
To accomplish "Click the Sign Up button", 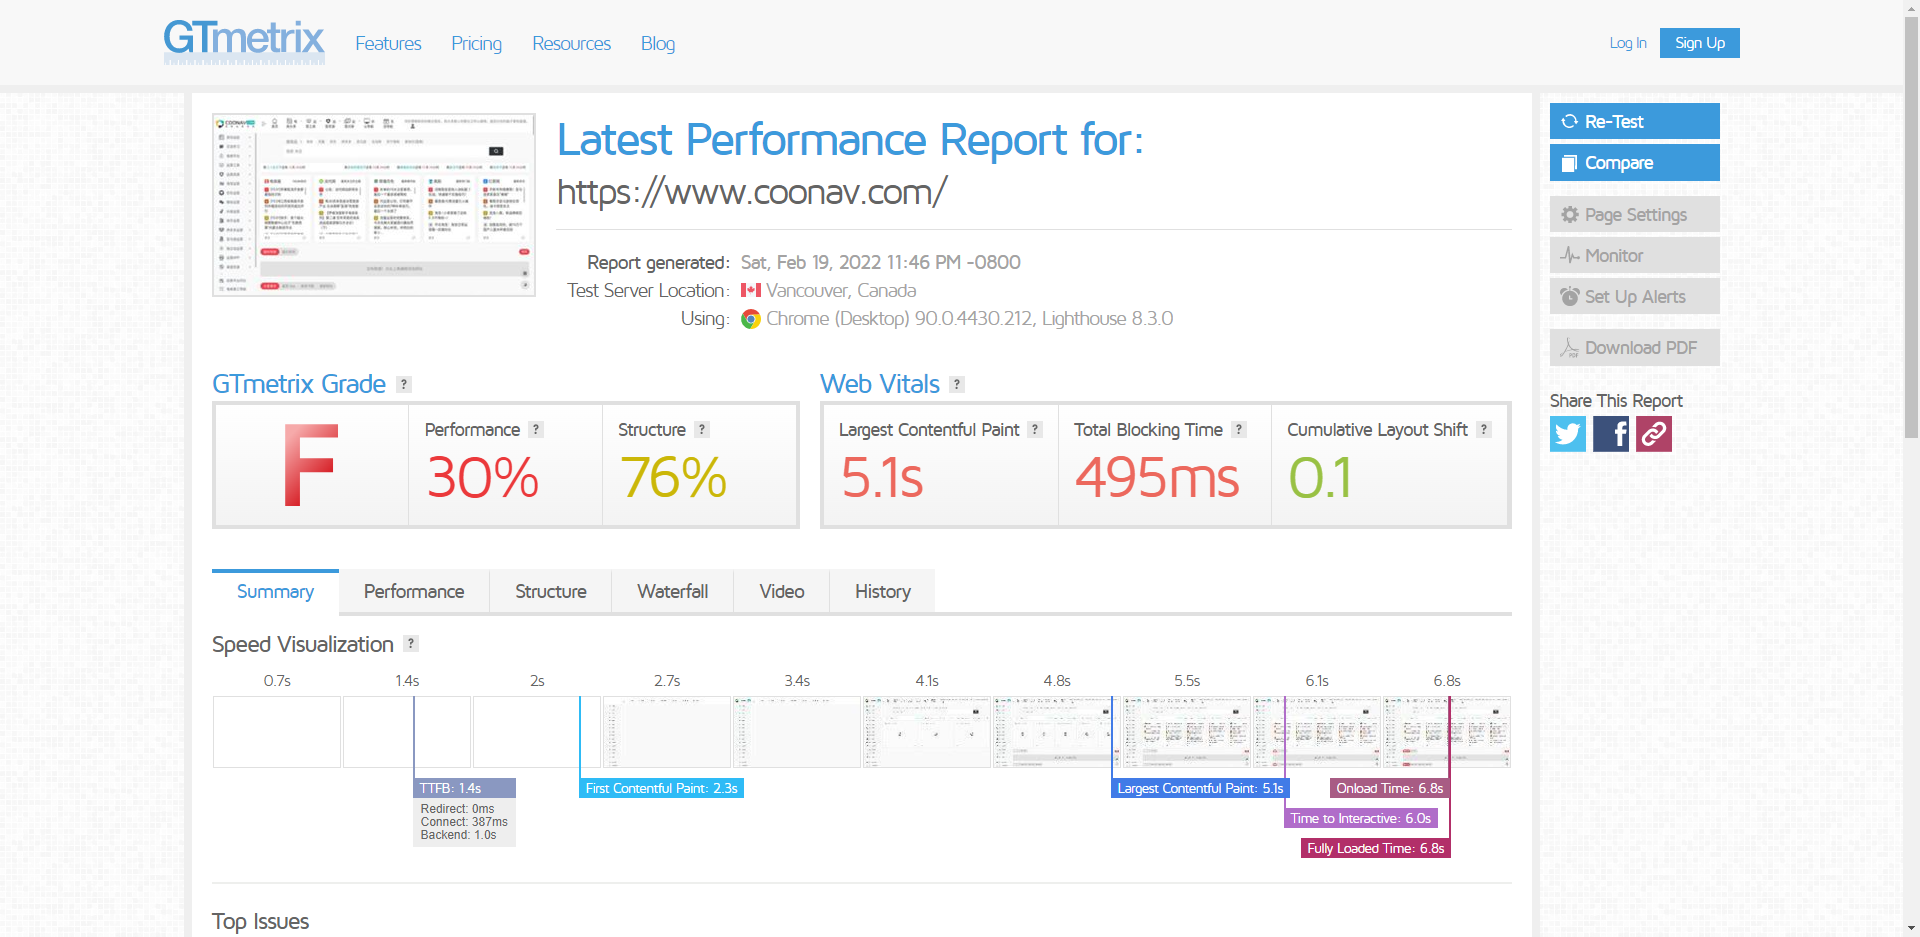I will point(1700,43).
